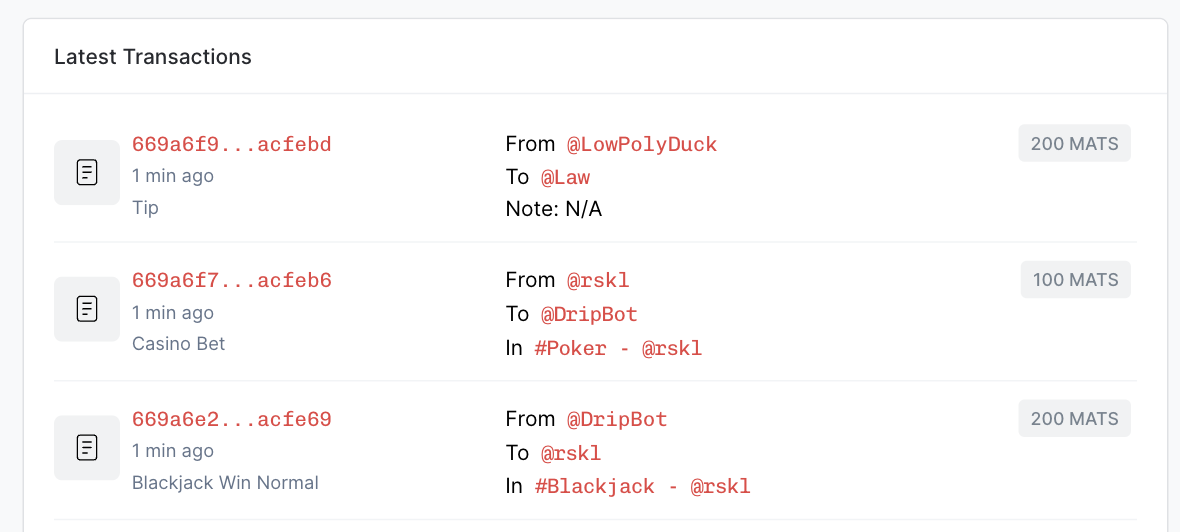Open the #Poker - @rskl channel link
Screen dimensions: 1180x532
coord(619,348)
